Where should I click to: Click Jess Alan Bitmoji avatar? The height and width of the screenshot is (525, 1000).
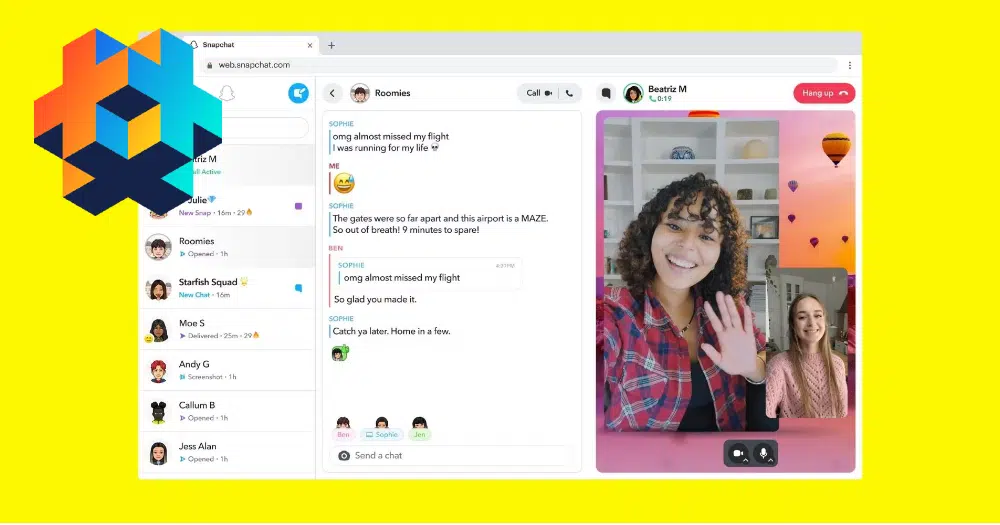click(x=158, y=453)
